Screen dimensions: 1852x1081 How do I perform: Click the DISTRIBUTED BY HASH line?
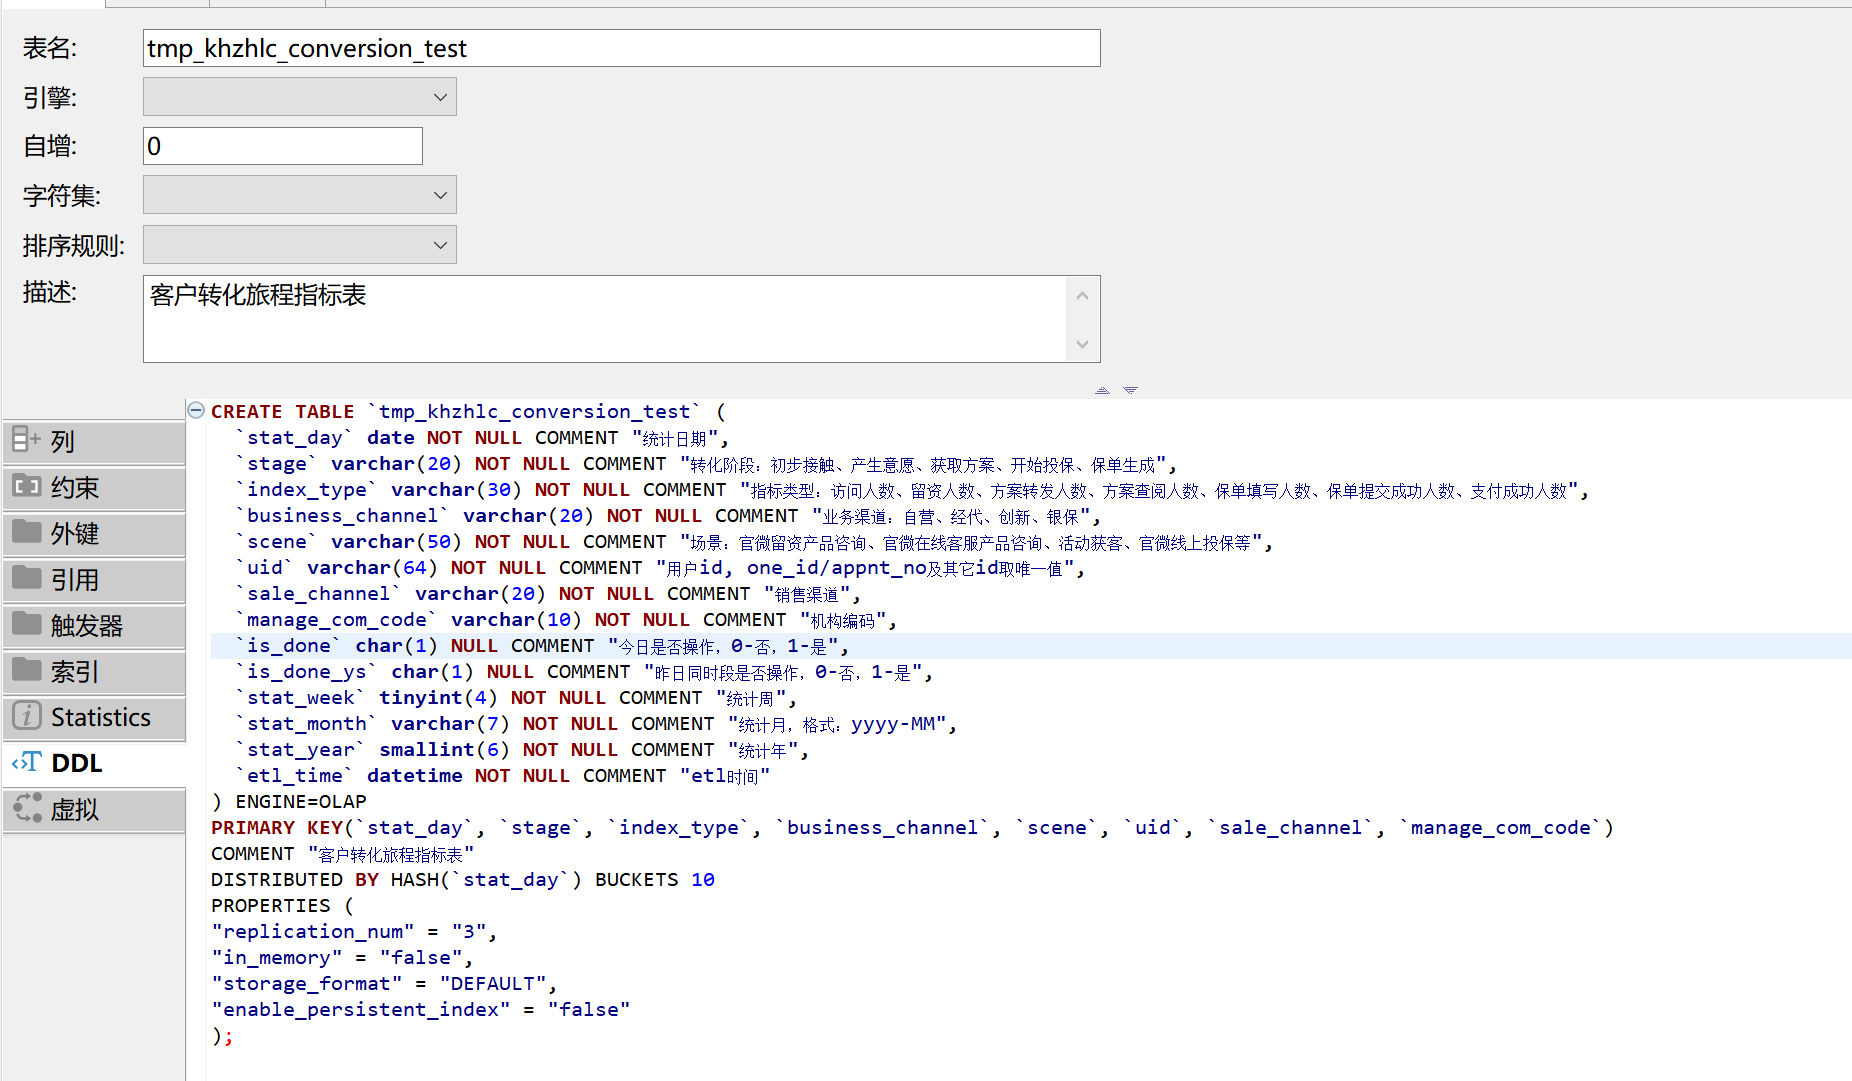[x=463, y=880]
